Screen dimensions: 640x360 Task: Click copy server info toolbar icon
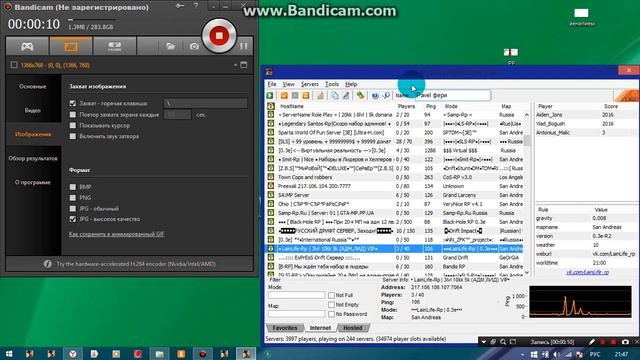(x=335, y=96)
